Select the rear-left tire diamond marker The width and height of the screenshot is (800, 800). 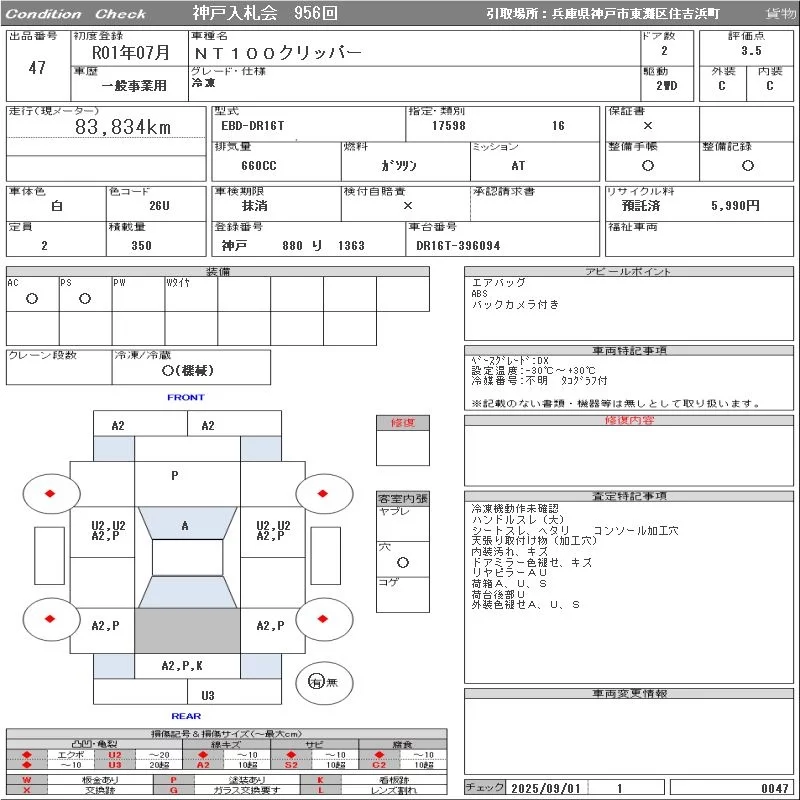click(x=50, y=619)
